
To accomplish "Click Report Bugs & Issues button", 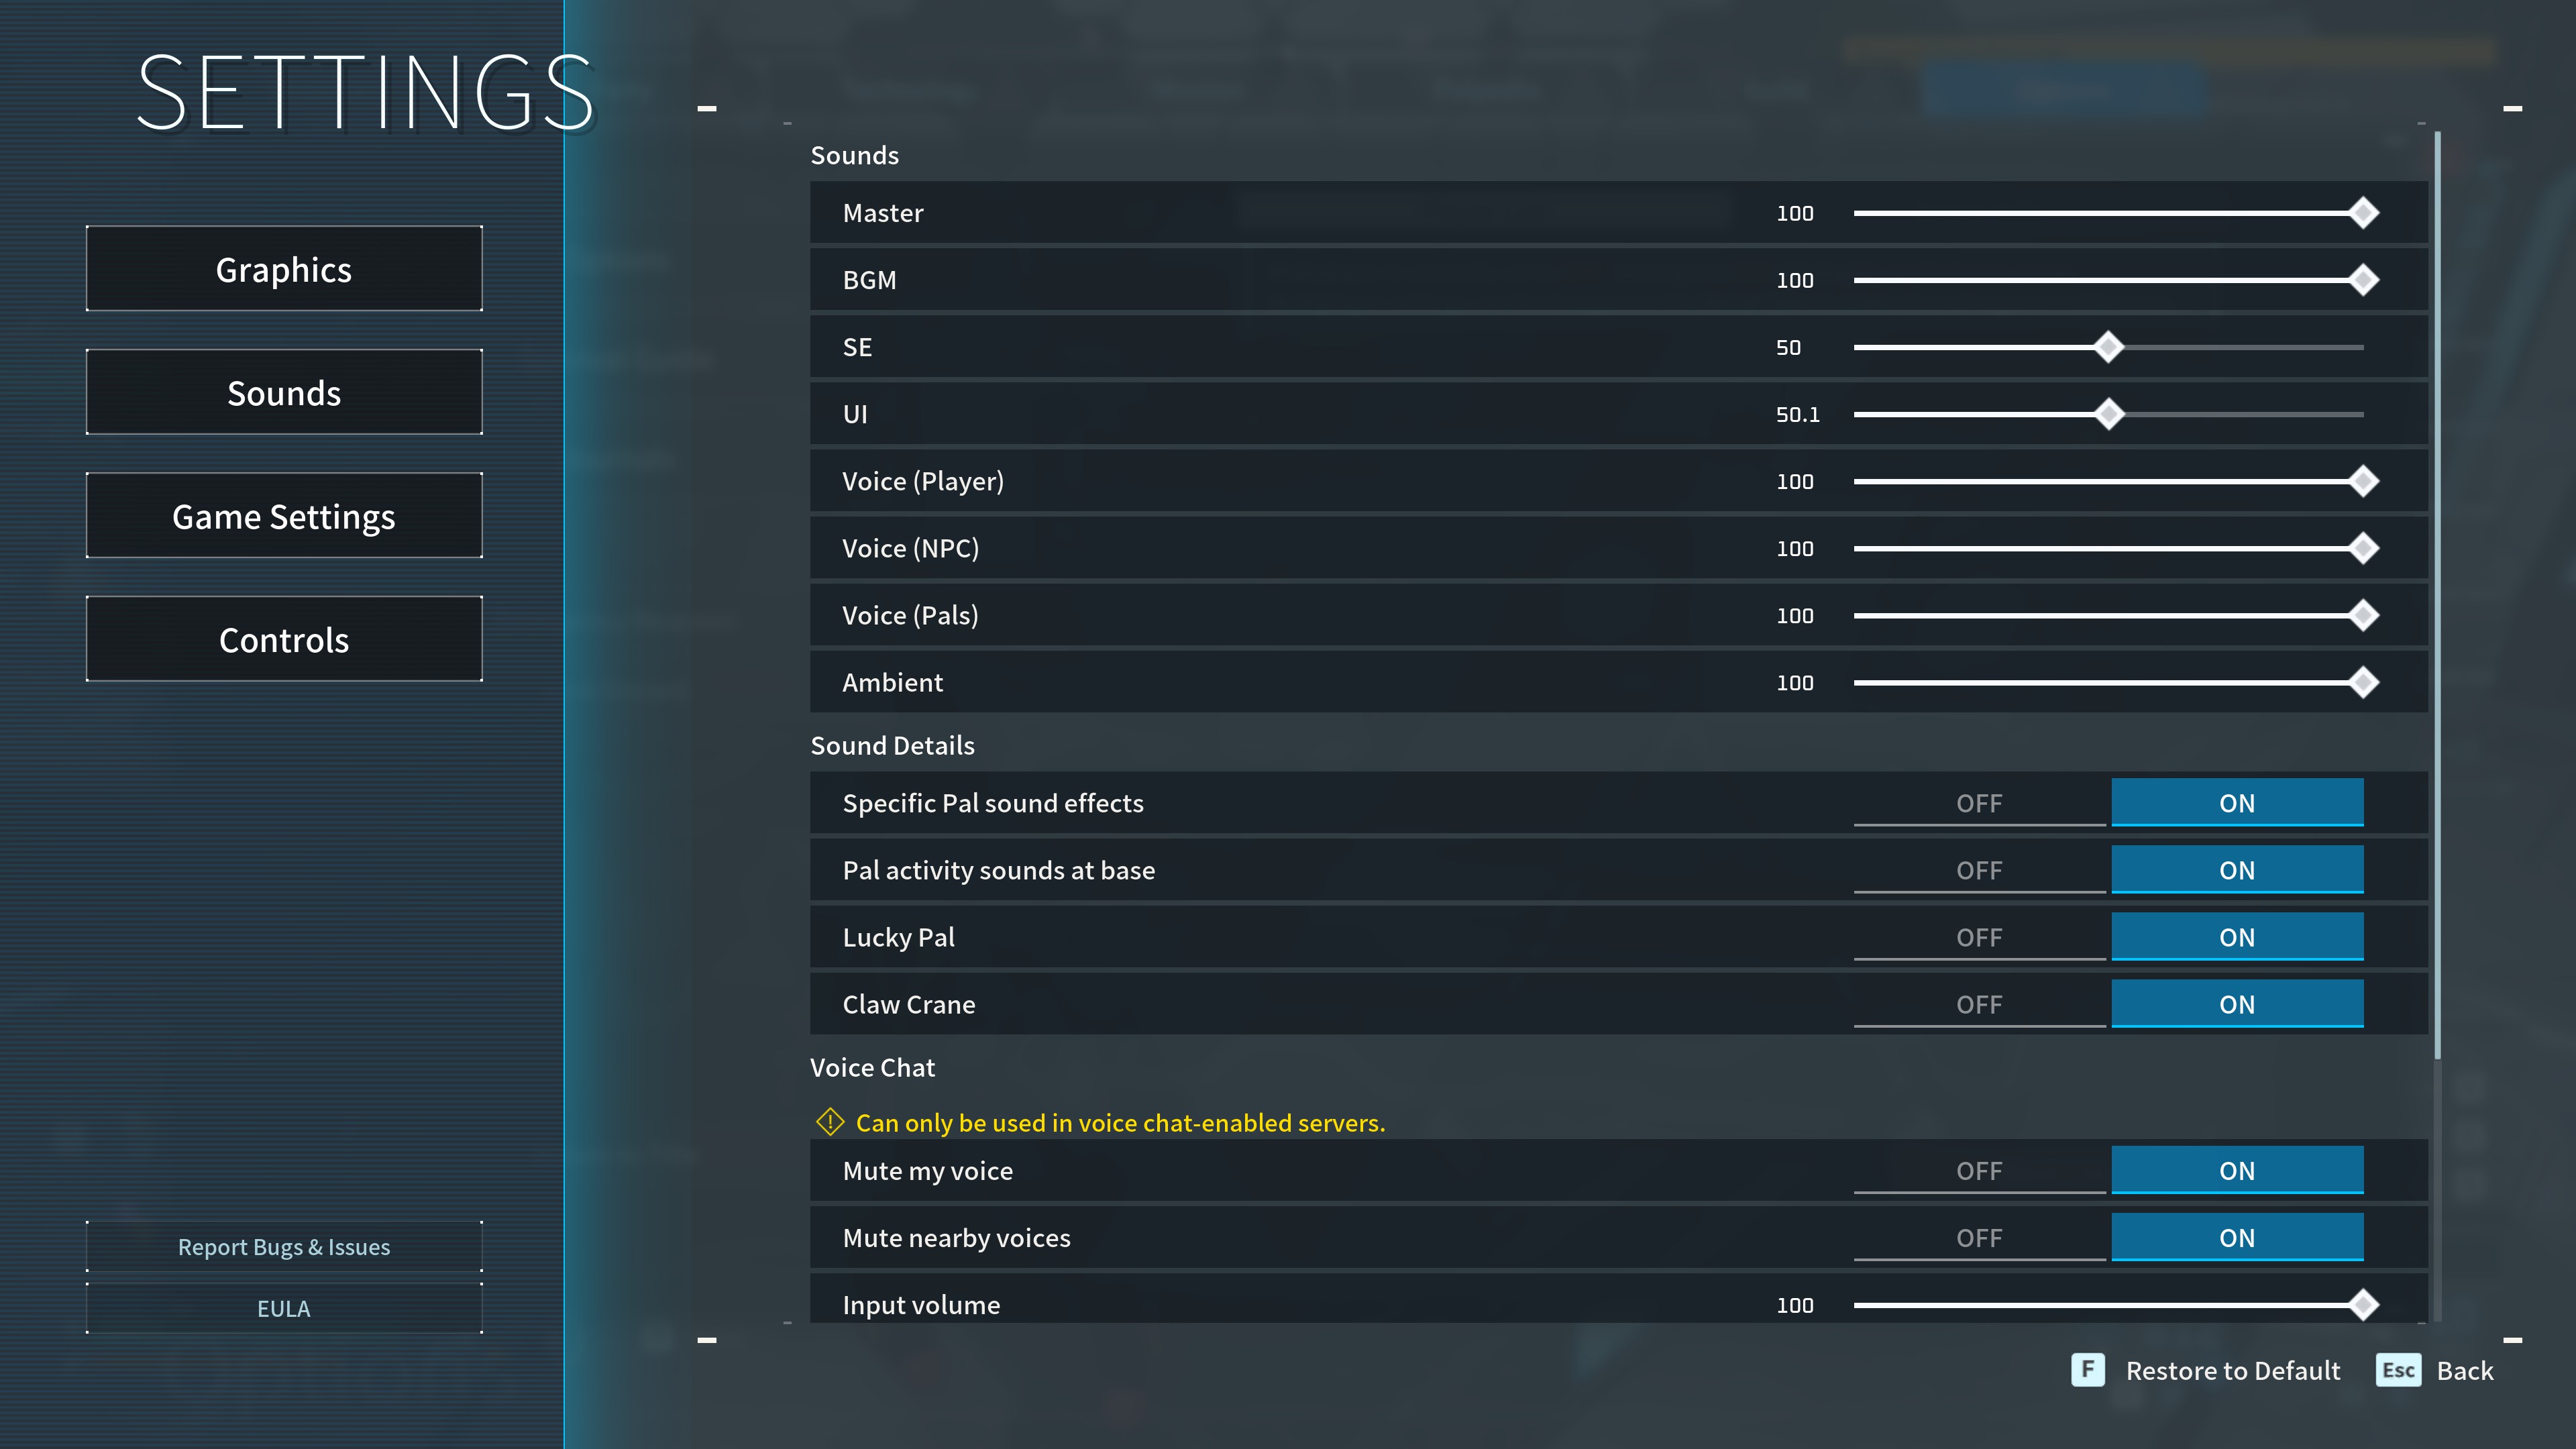I will [284, 1247].
